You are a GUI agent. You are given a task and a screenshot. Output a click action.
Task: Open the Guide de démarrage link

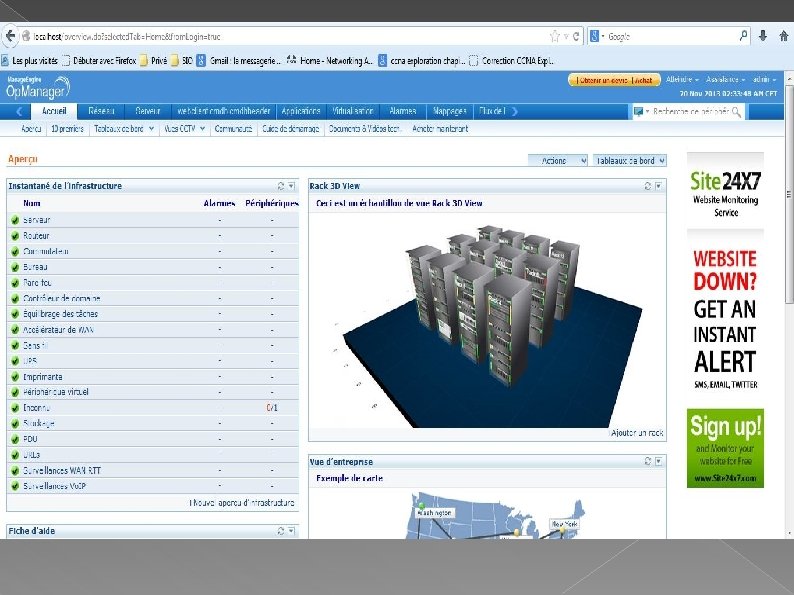click(x=291, y=129)
